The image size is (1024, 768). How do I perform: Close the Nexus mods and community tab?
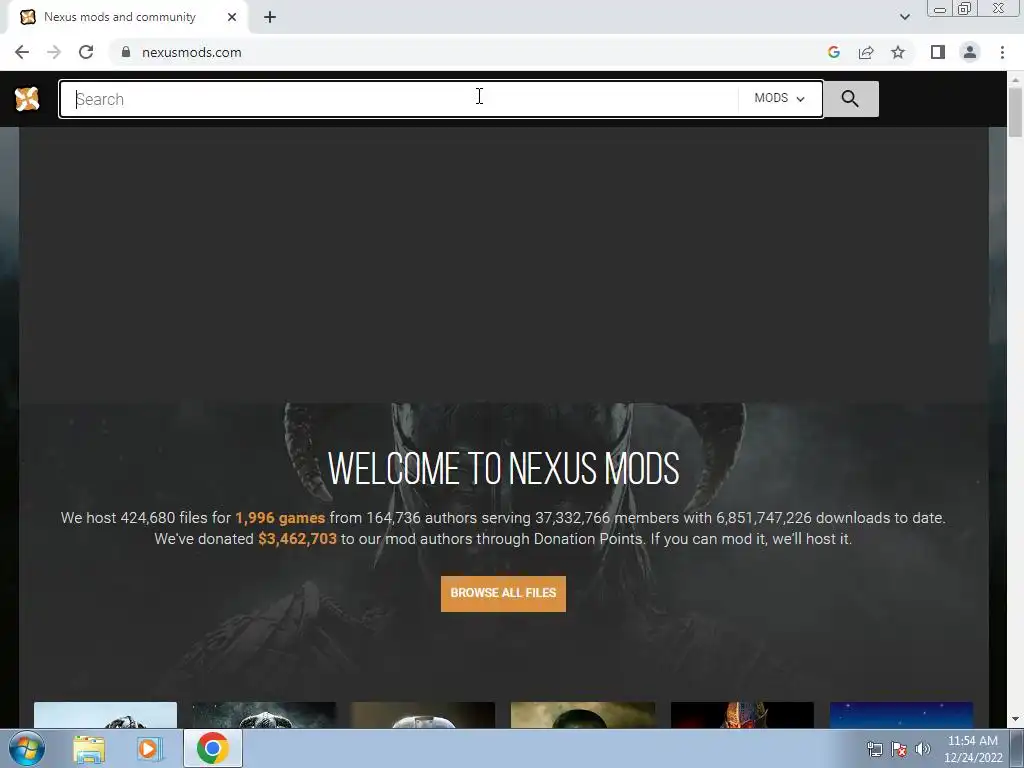[x=232, y=17]
